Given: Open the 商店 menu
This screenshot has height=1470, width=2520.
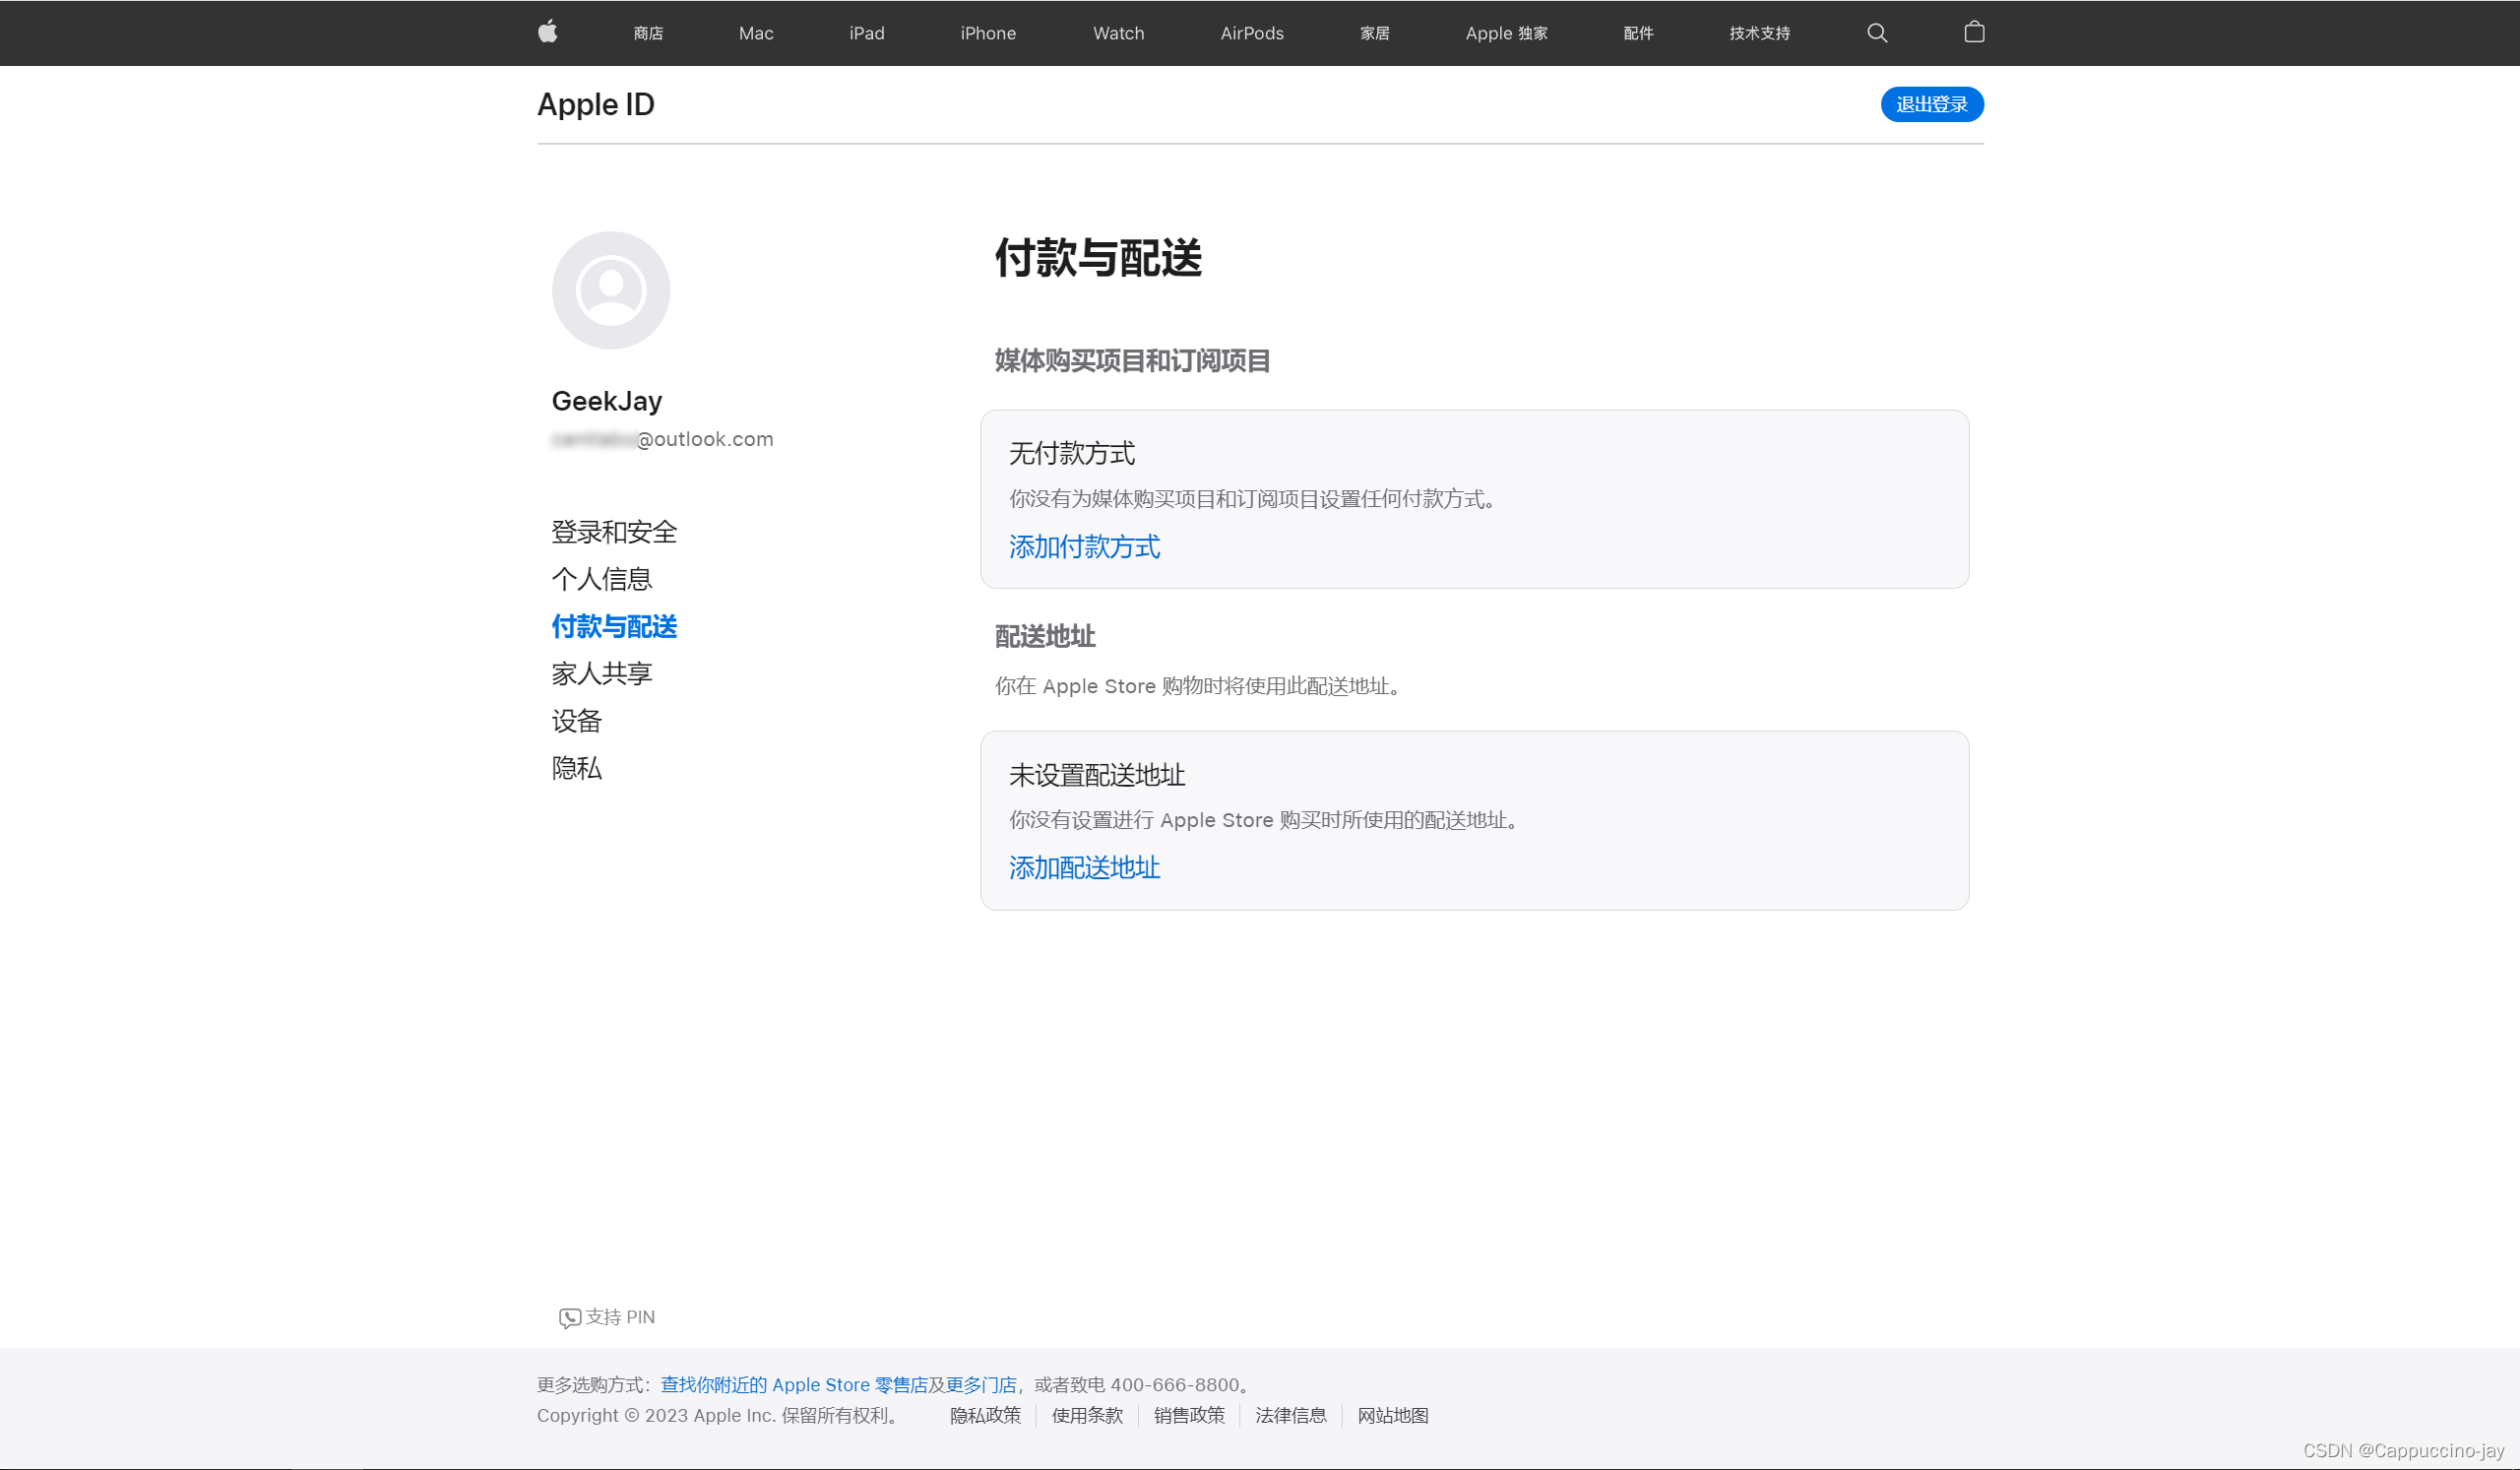Looking at the screenshot, I should (648, 33).
